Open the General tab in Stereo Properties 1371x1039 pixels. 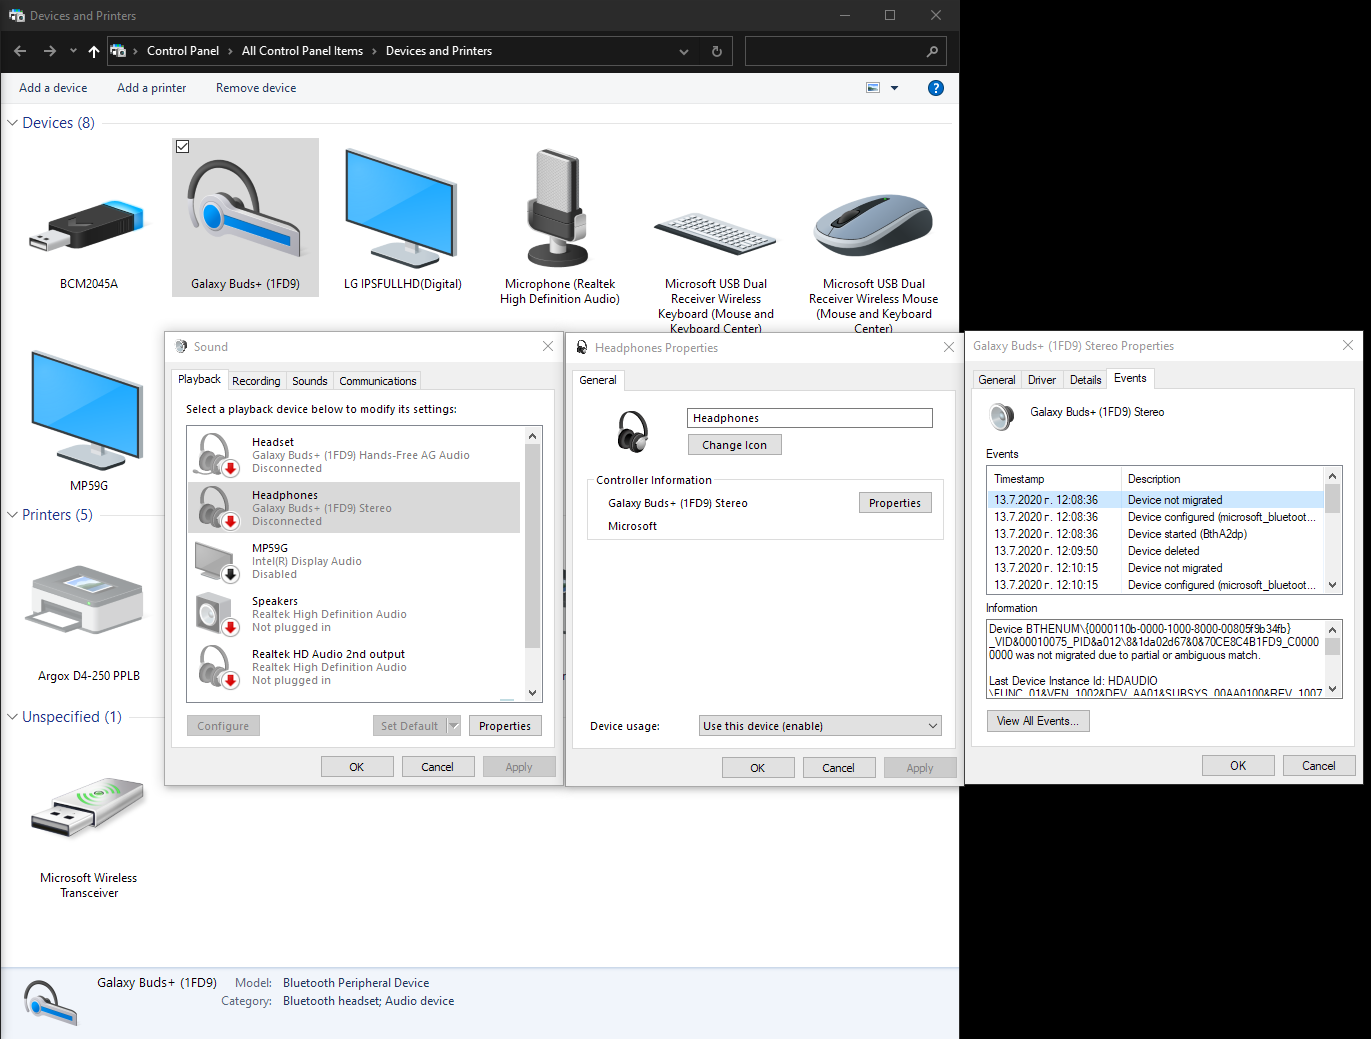996,380
